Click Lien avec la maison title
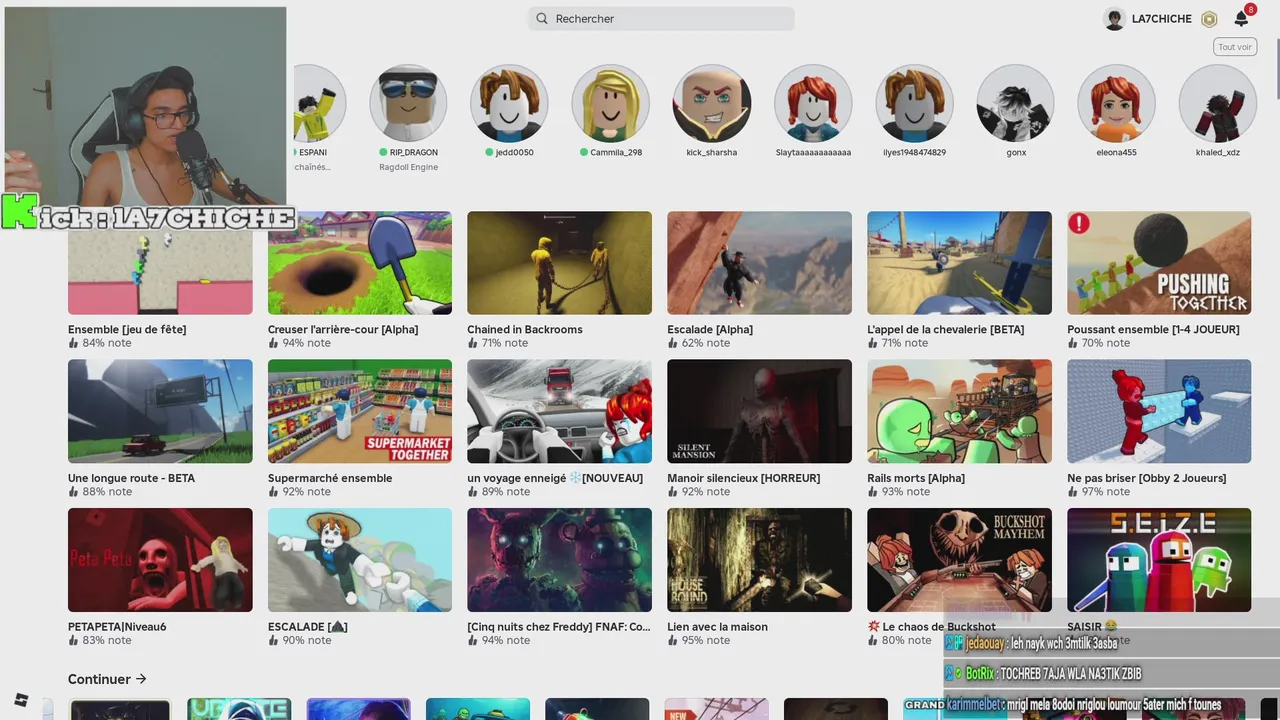This screenshot has width=1280, height=720. pos(718,627)
